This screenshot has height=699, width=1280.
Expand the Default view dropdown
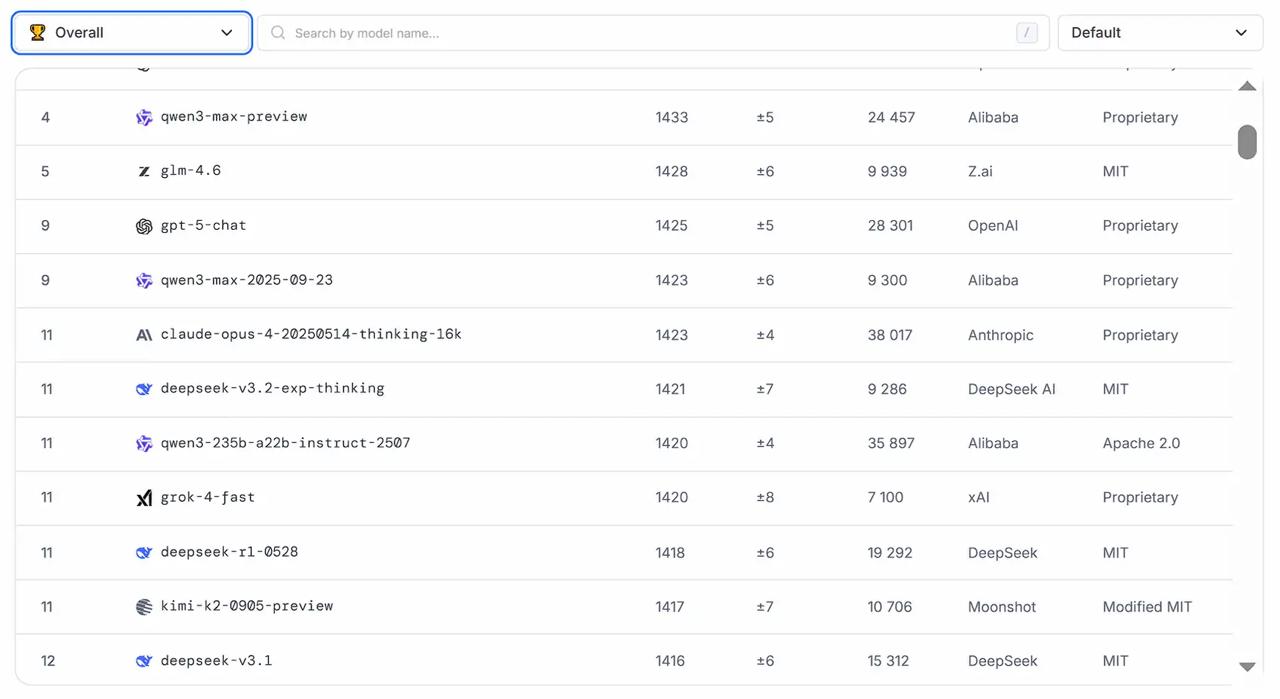(x=1159, y=33)
